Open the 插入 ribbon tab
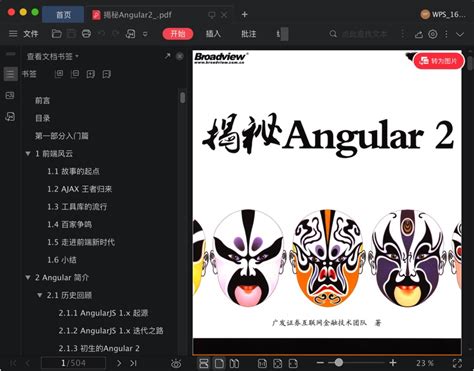Image resolution: width=474 pixels, height=371 pixels. (x=213, y=34)
